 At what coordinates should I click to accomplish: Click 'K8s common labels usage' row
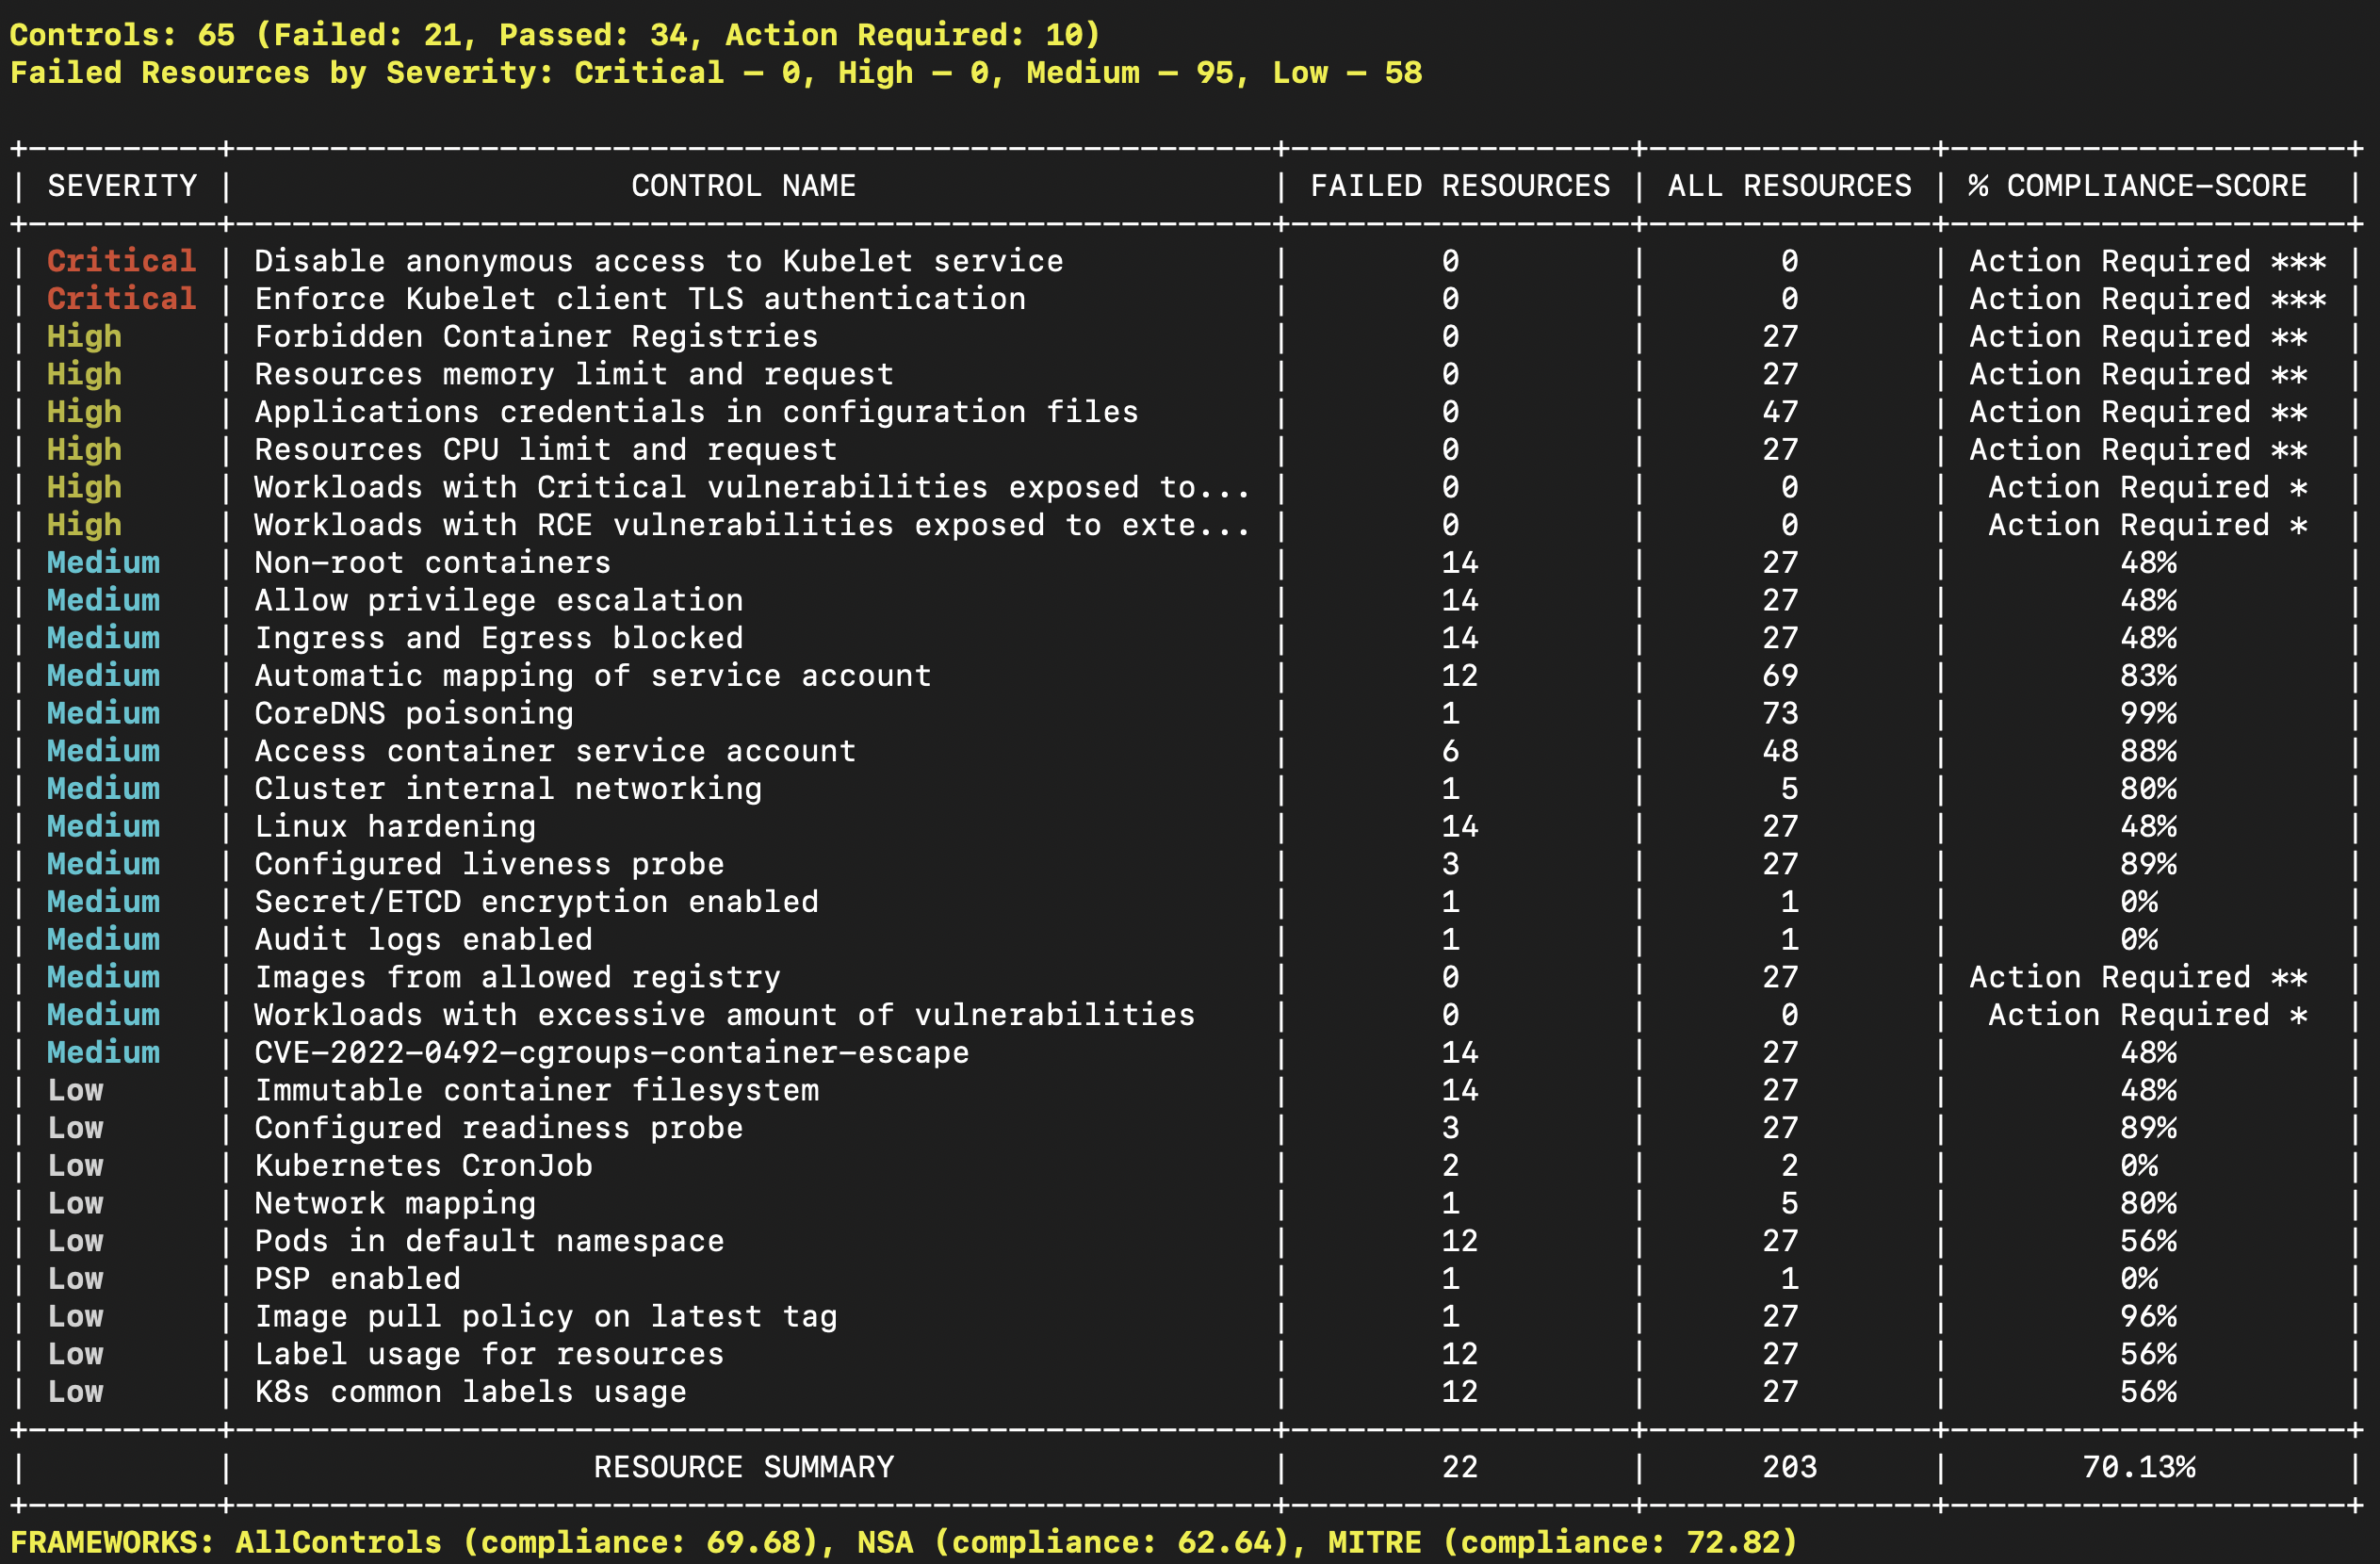pos(470,1392)
